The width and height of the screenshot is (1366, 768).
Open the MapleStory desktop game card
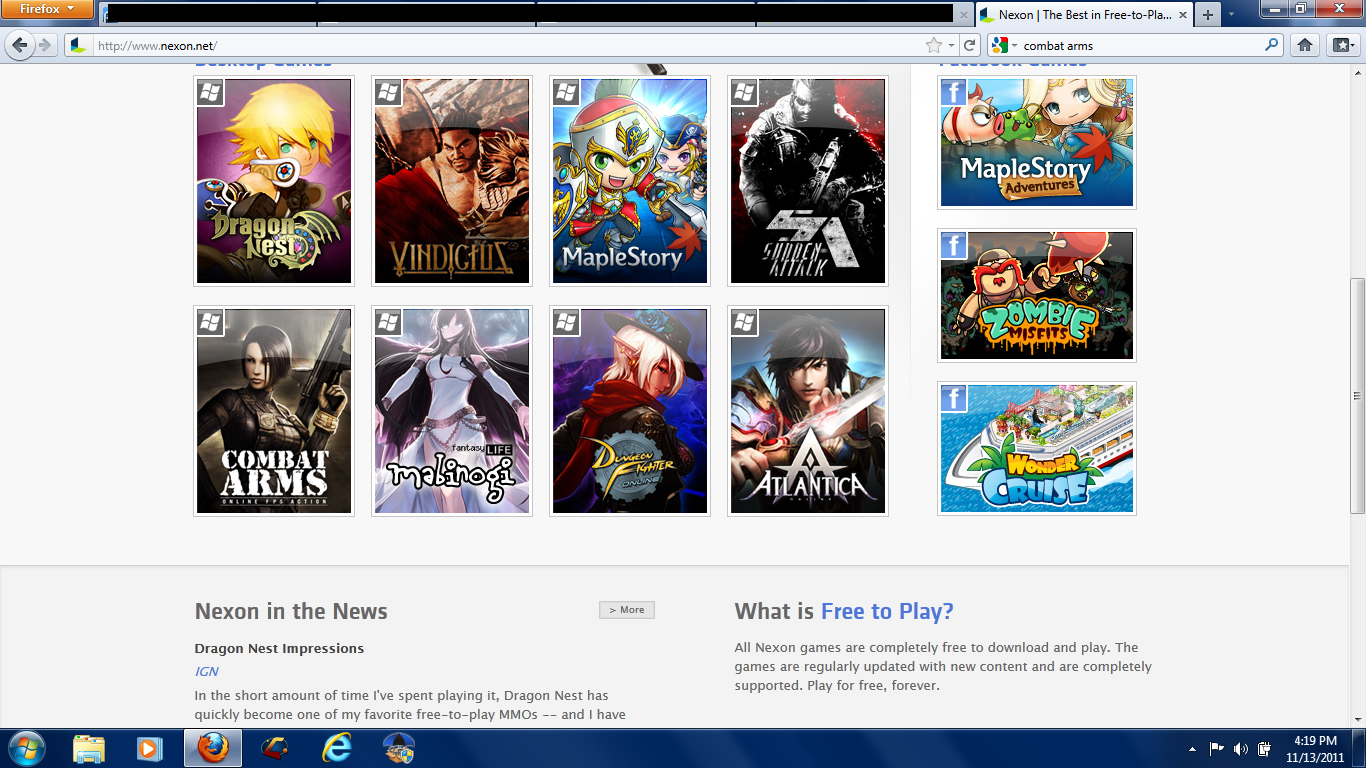pyautogui.click(x=630, y=181)
